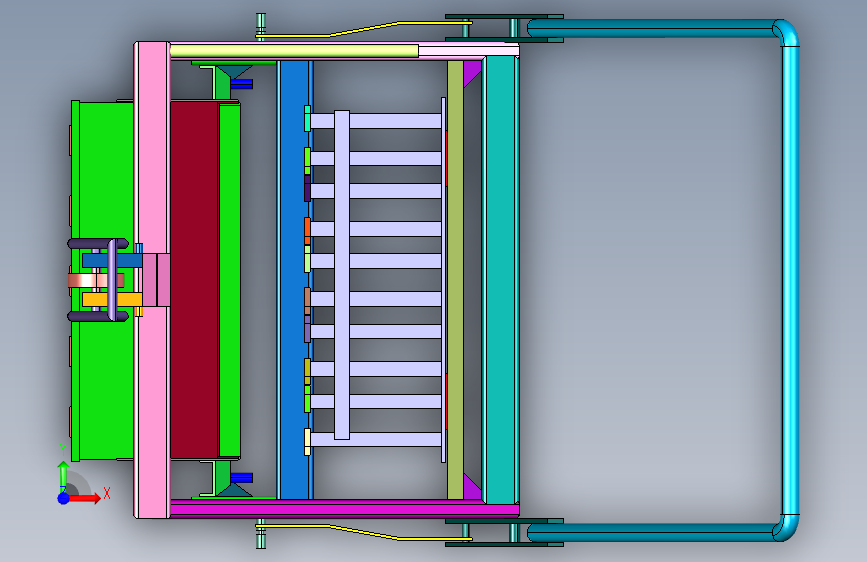The image size is (867, 562).
Task: Select the long vertical lavender cross bar
Action: coord(342,275)
